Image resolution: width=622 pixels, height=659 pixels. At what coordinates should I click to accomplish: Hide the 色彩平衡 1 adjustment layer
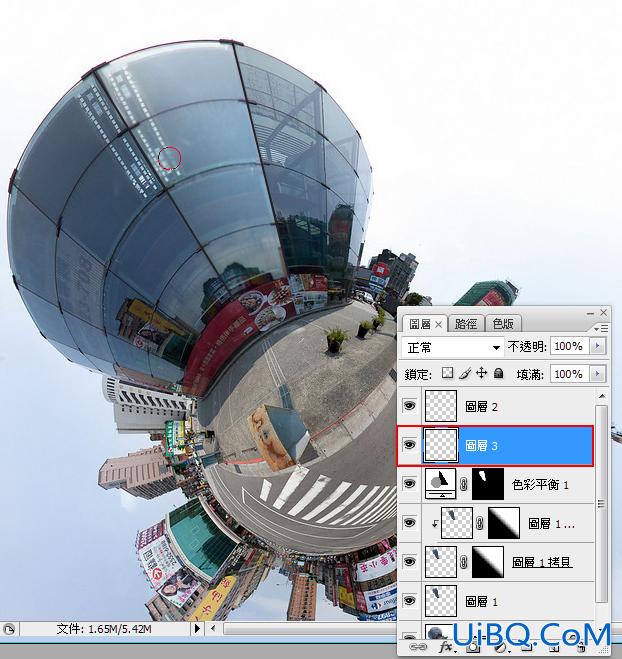409,484
